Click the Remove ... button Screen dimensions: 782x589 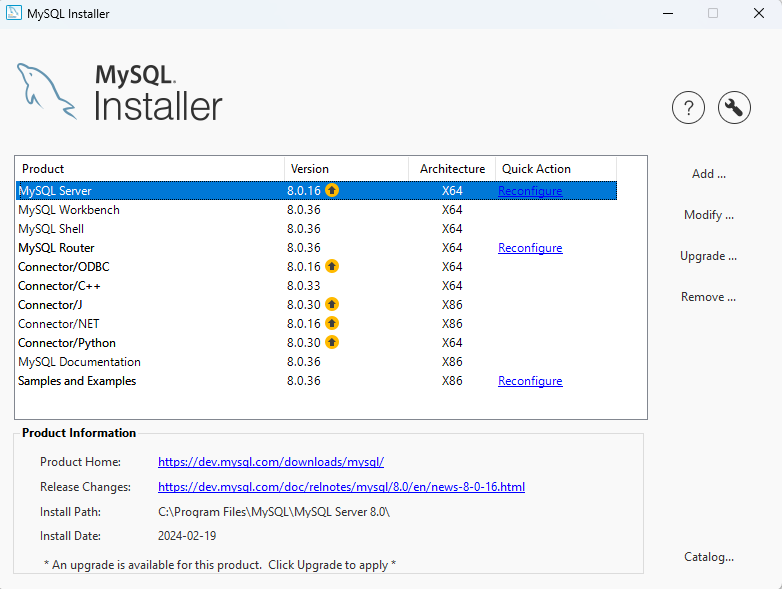coord(709,297)
